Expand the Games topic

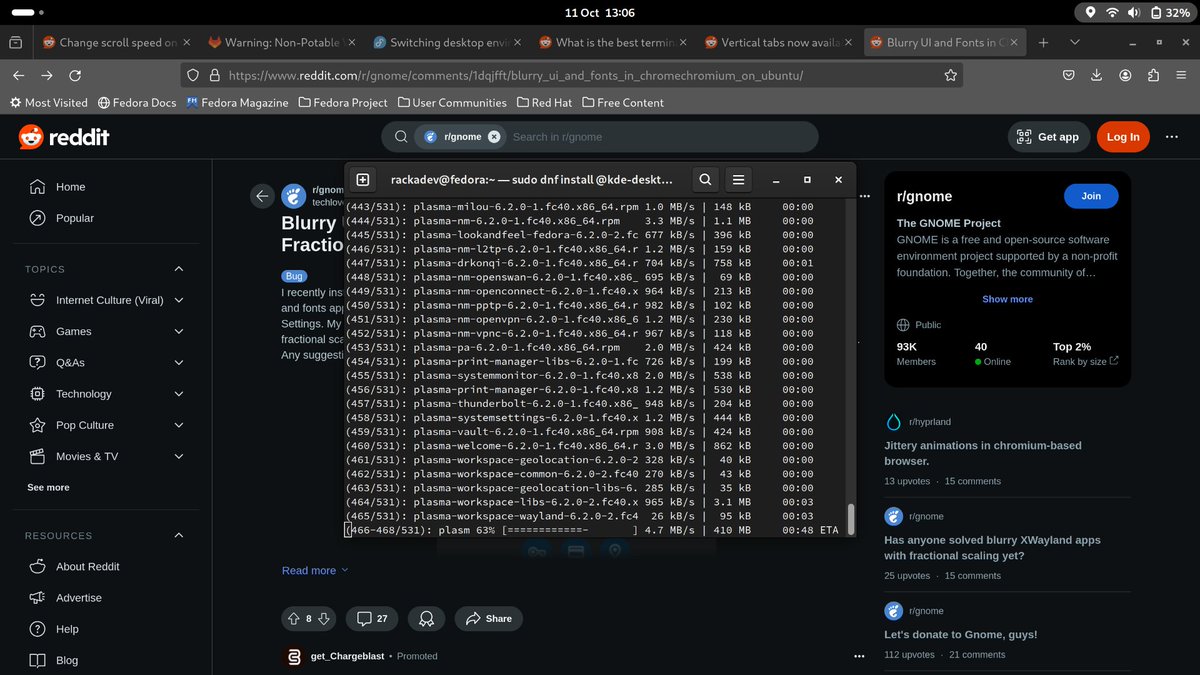179,331
